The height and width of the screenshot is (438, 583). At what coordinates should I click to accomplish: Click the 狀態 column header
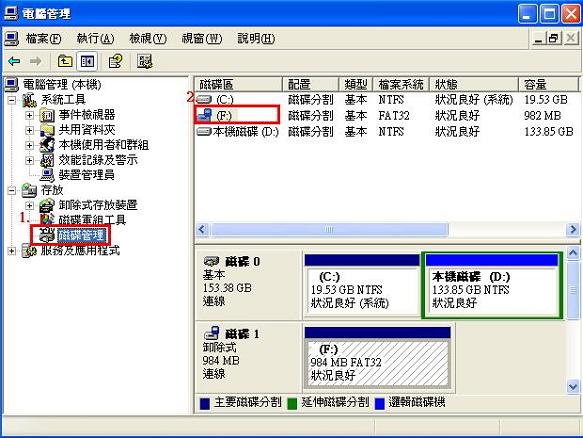coord(474,84)
